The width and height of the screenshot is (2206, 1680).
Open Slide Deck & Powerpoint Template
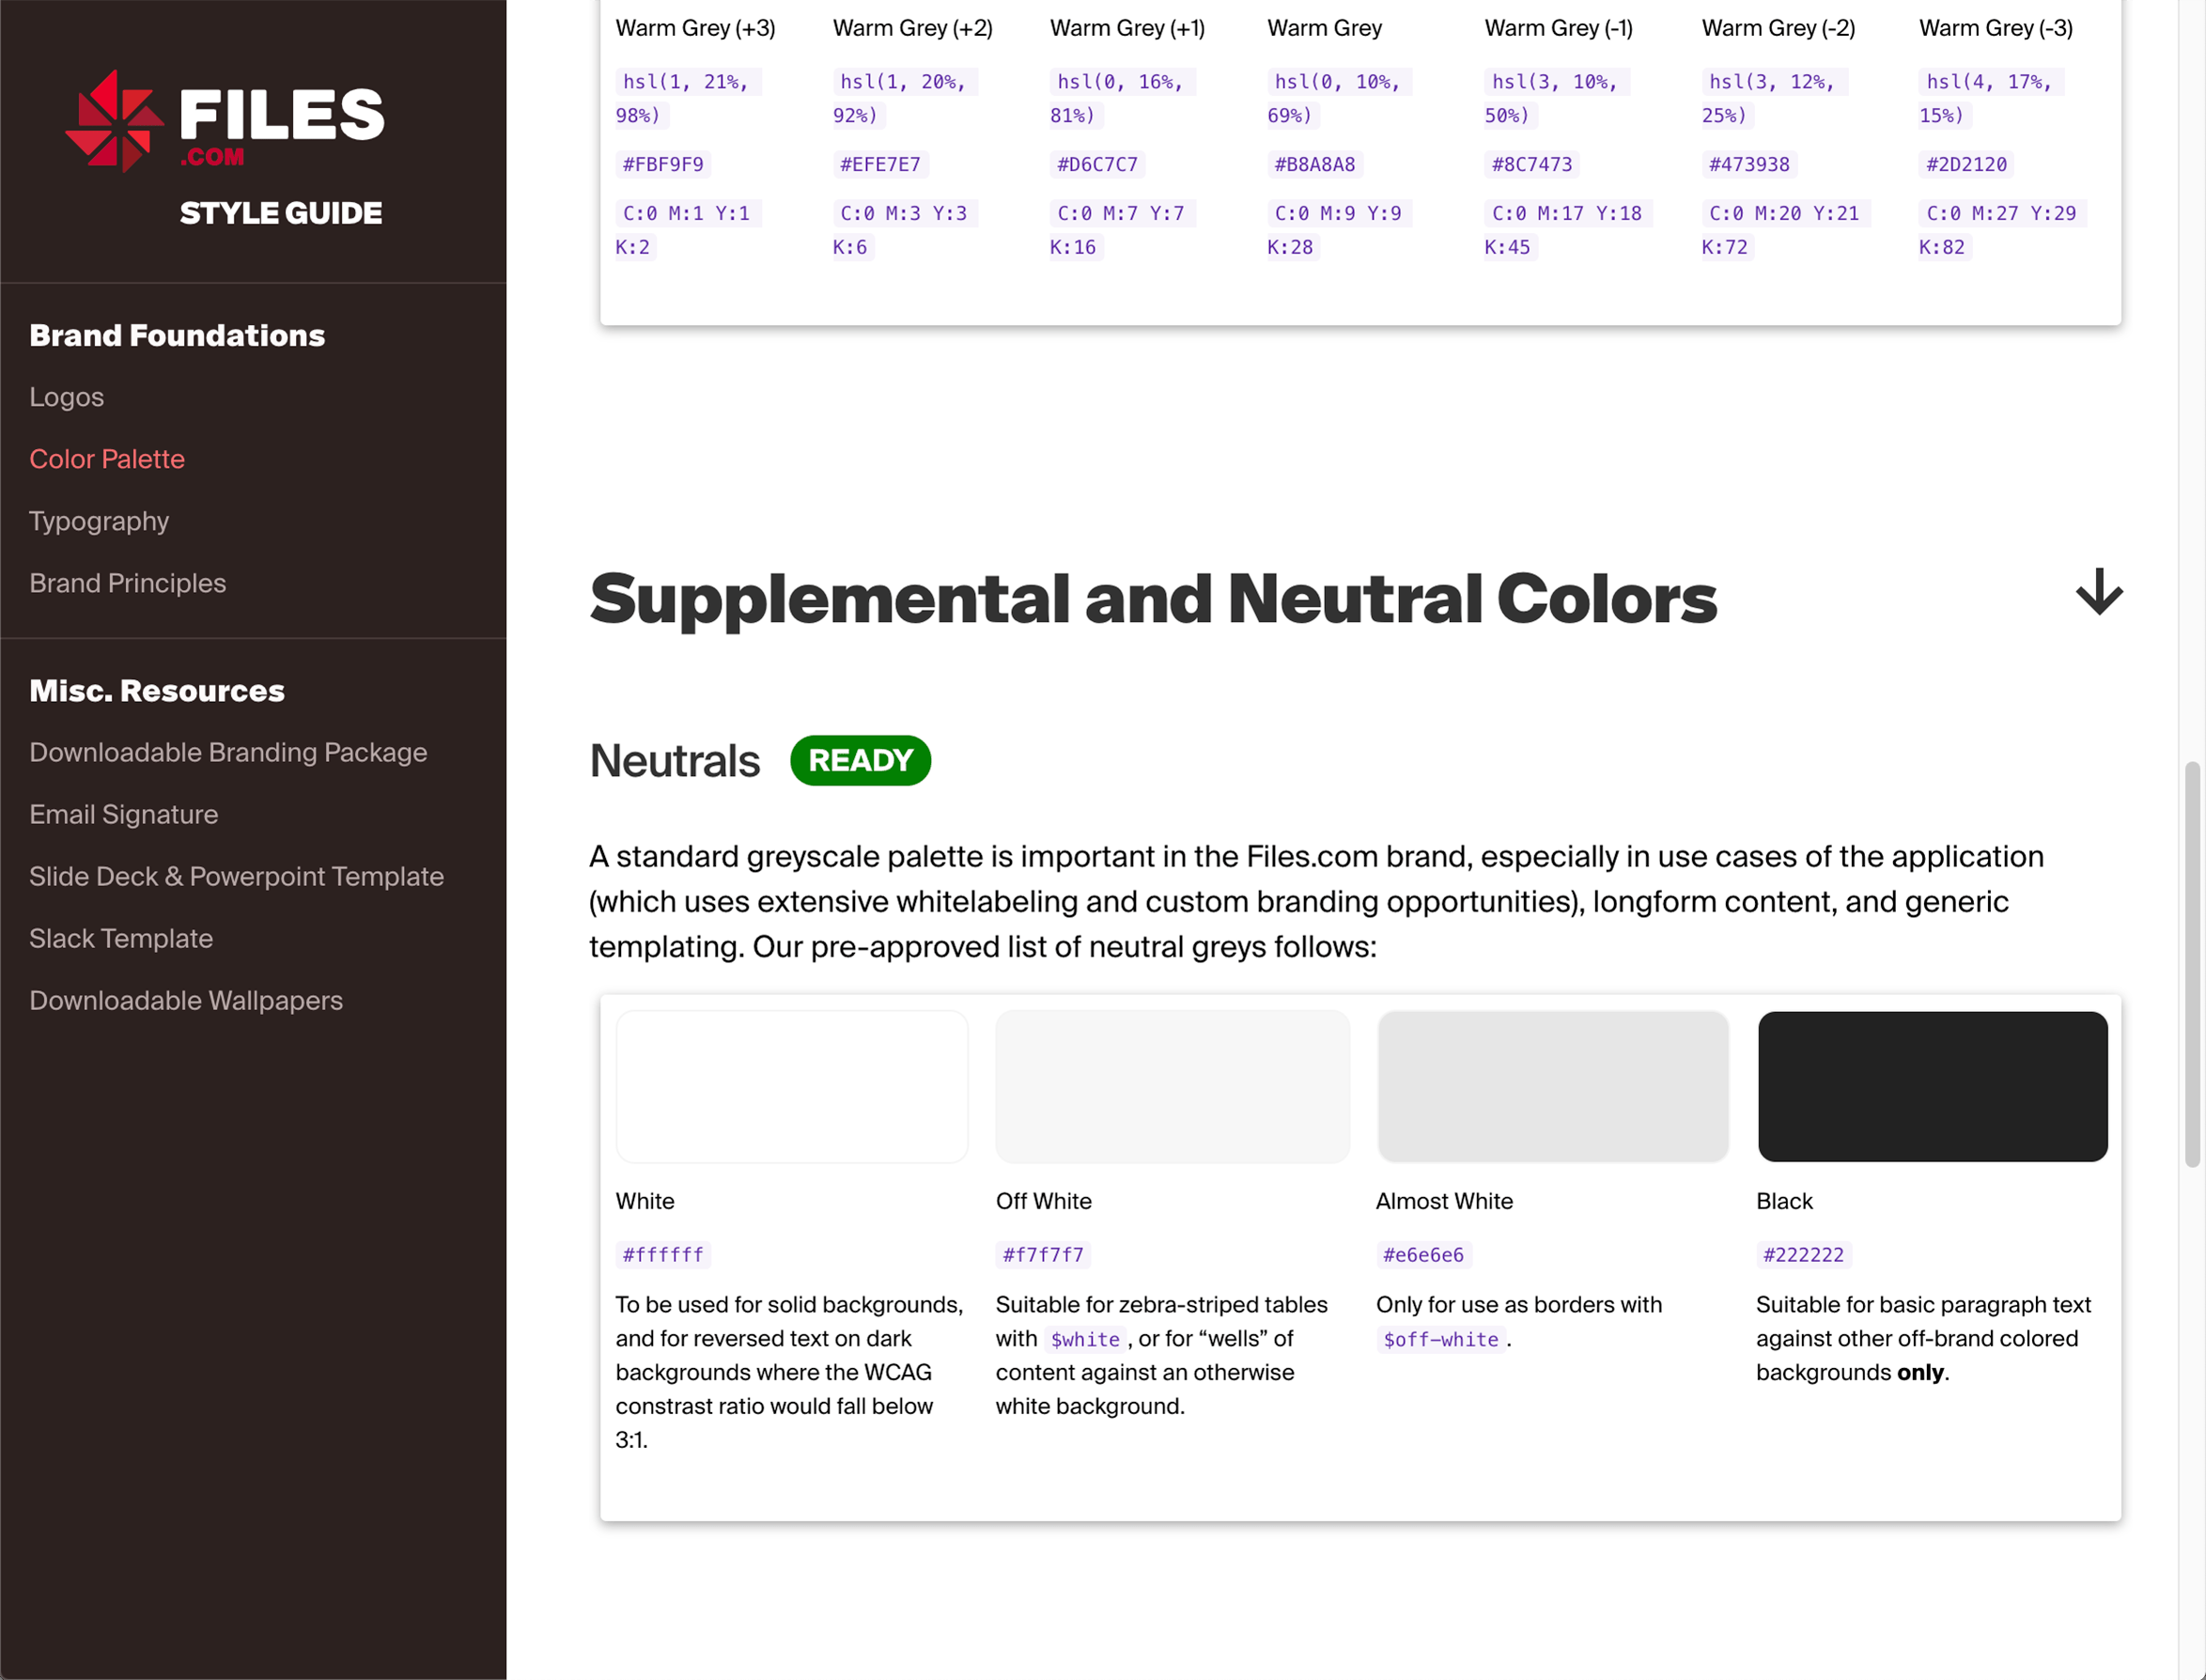pos(236,876)
